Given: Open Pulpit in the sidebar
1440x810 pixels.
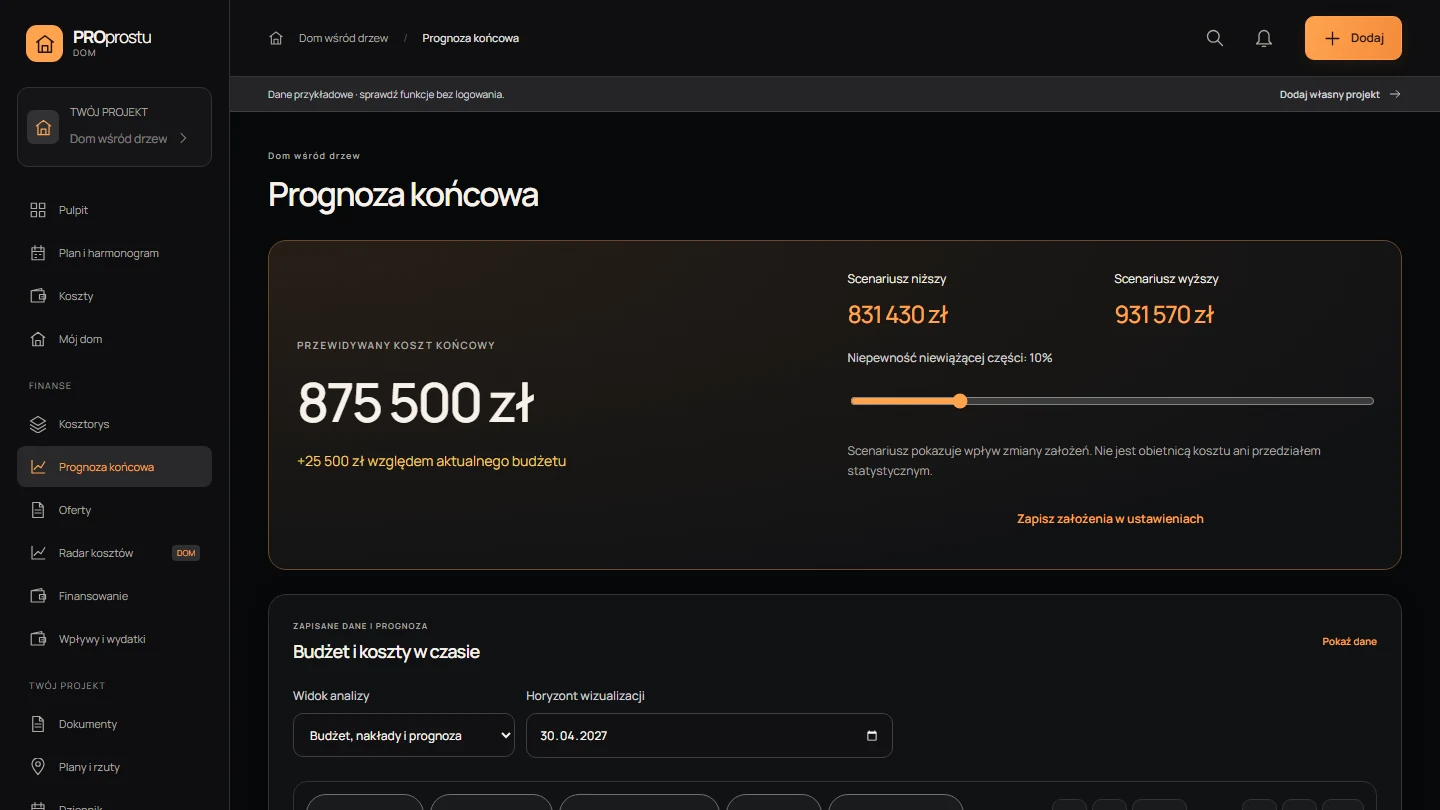Looking at the screenshot, I should tap(114, 210).
